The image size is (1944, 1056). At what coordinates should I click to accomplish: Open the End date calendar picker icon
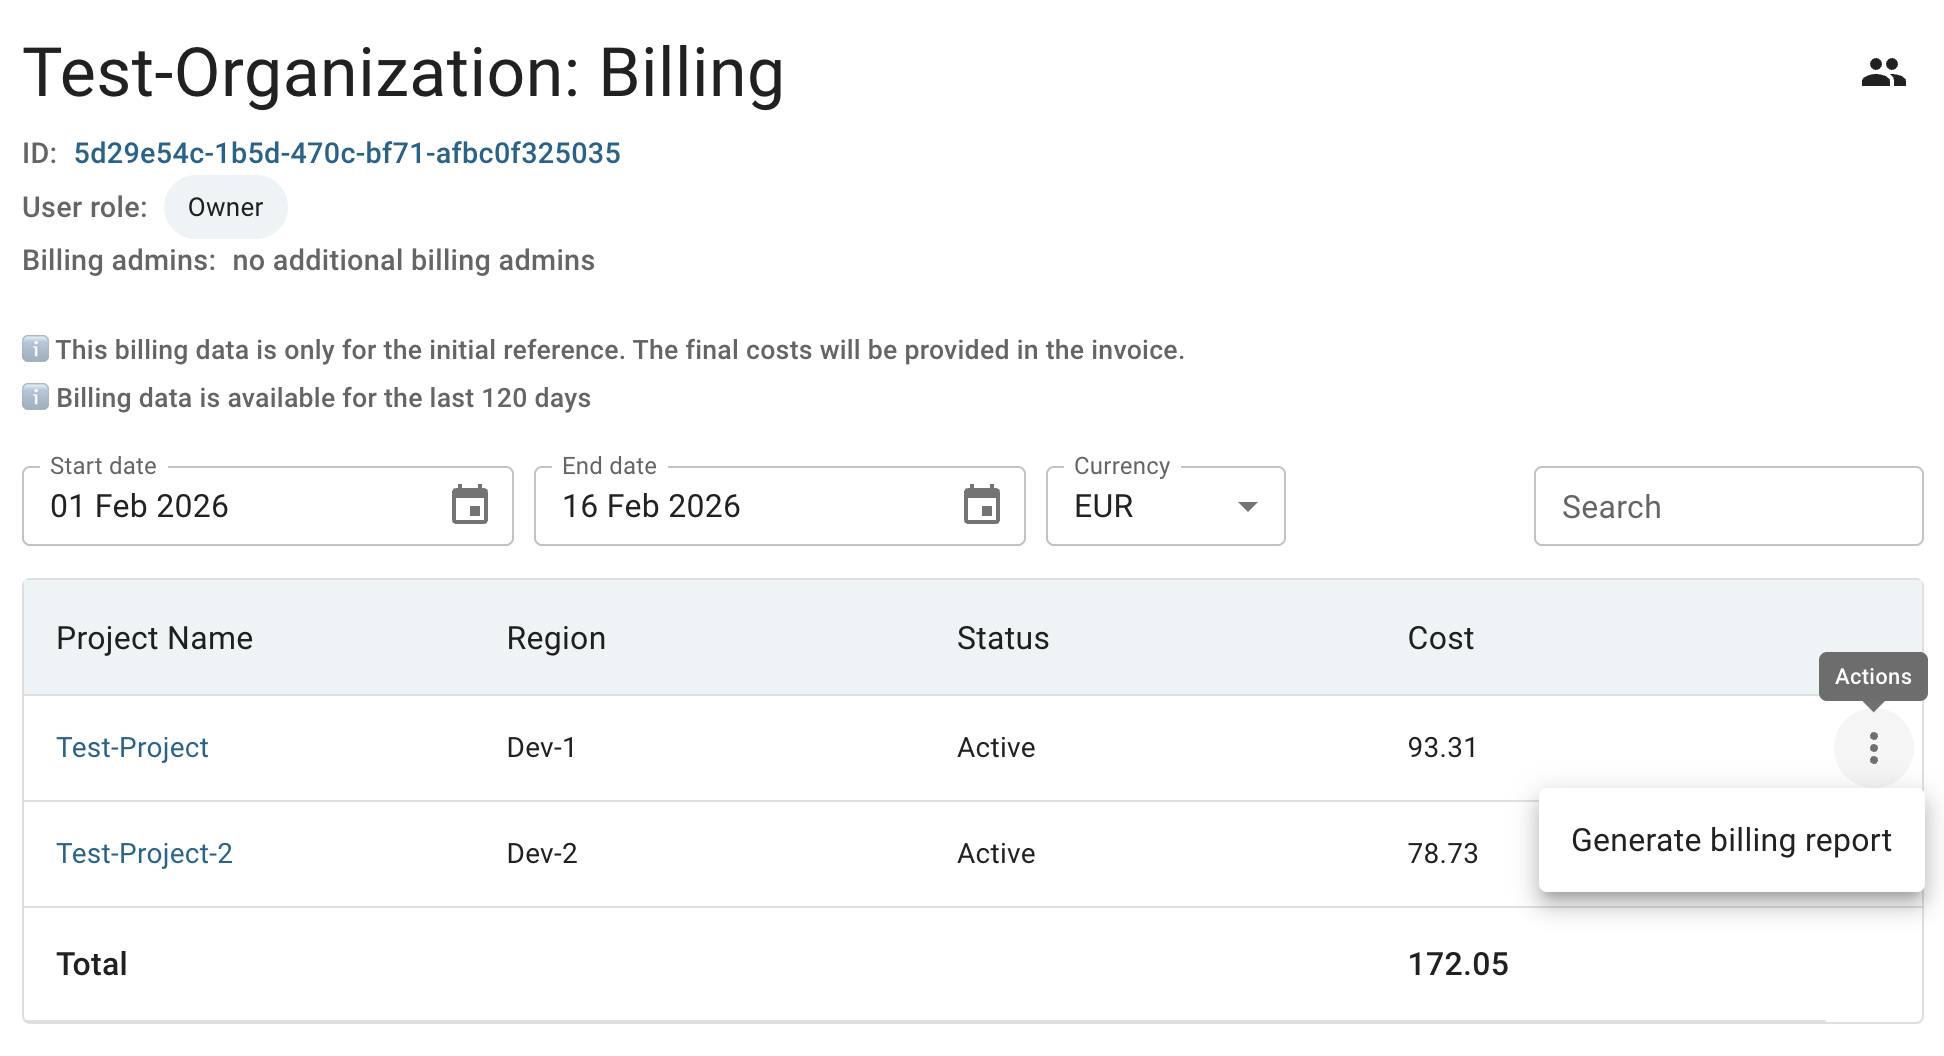(x=981, y=505)
